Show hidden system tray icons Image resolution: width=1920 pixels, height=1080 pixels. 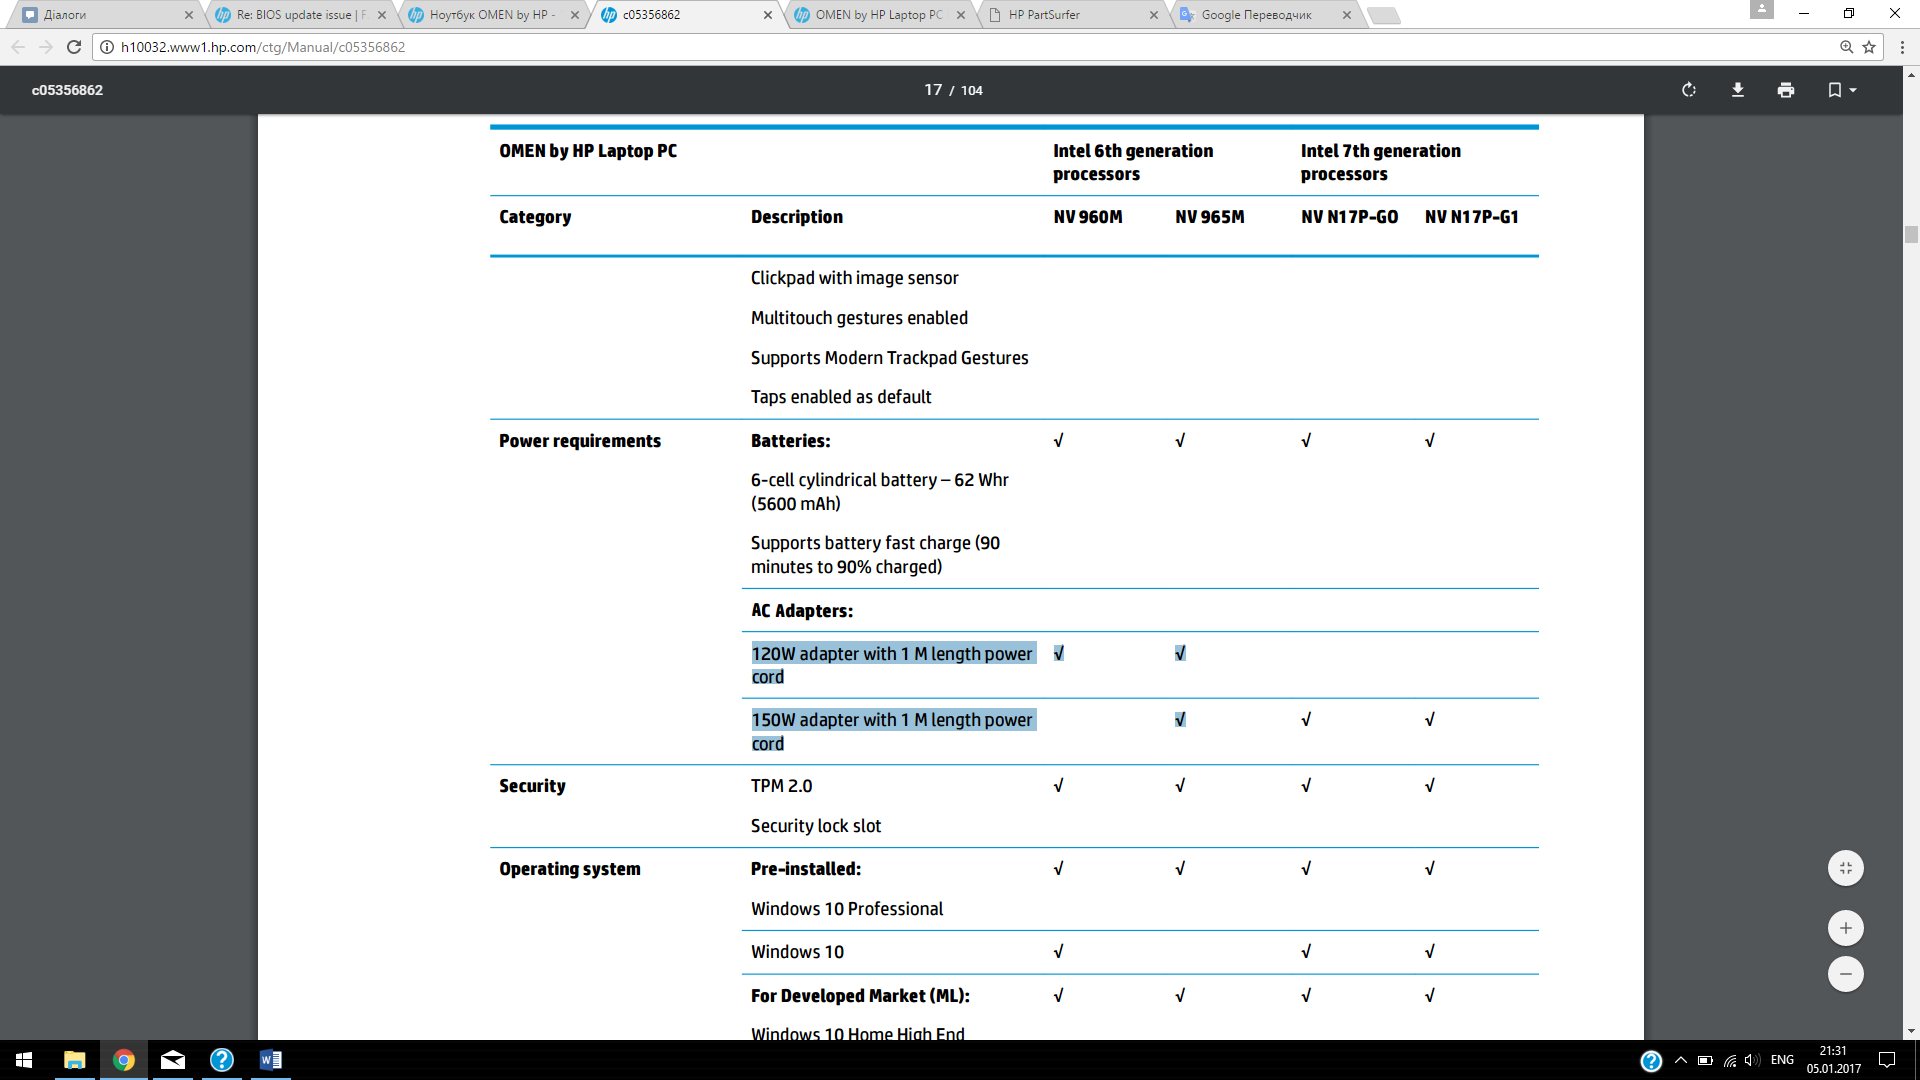[1681, 1060]
